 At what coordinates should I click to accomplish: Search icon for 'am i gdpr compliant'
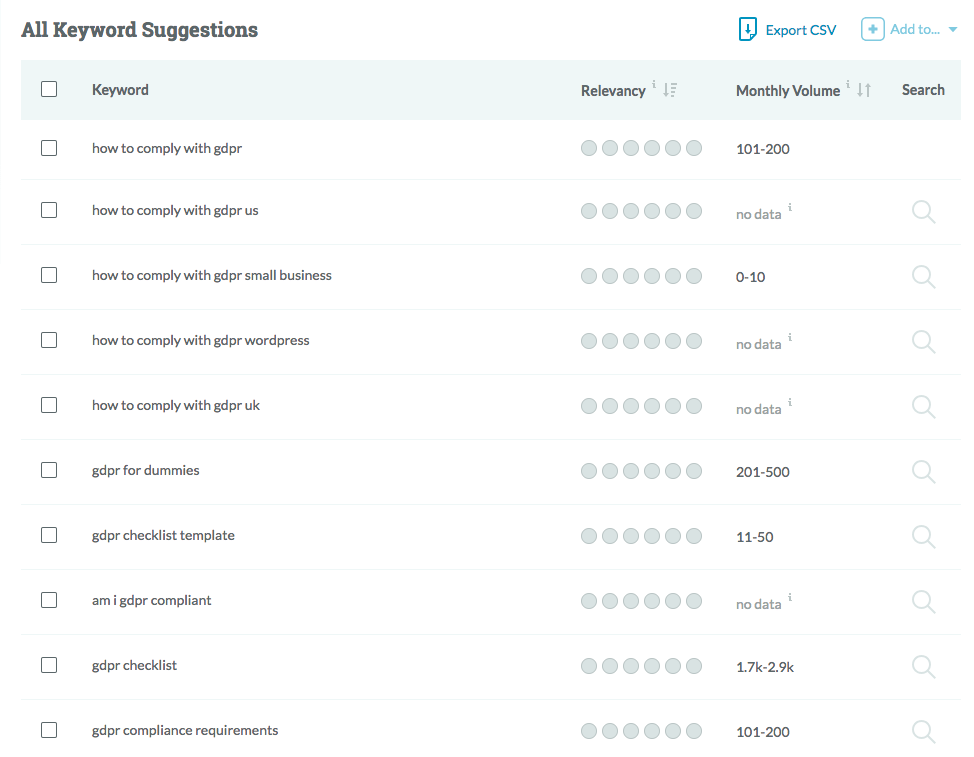[924, 602]
